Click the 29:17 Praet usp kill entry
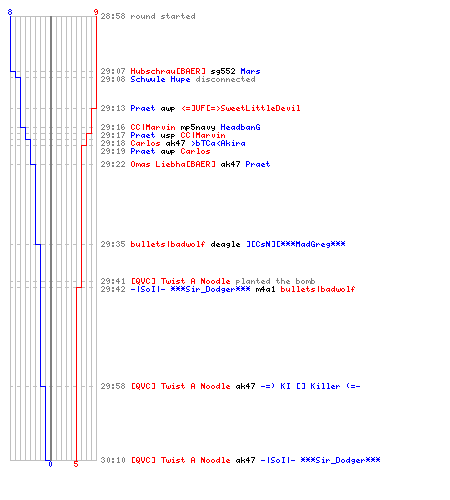This screenshot has height=500, width=450. coord(178,135)
